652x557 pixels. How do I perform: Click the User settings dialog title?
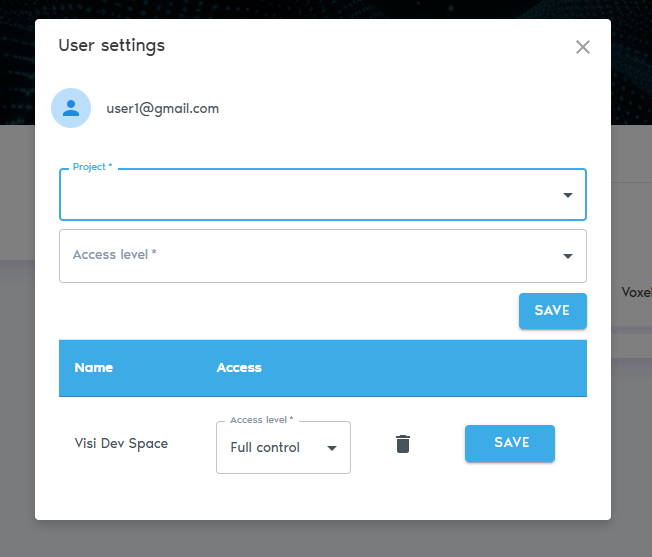coord(112,45)
